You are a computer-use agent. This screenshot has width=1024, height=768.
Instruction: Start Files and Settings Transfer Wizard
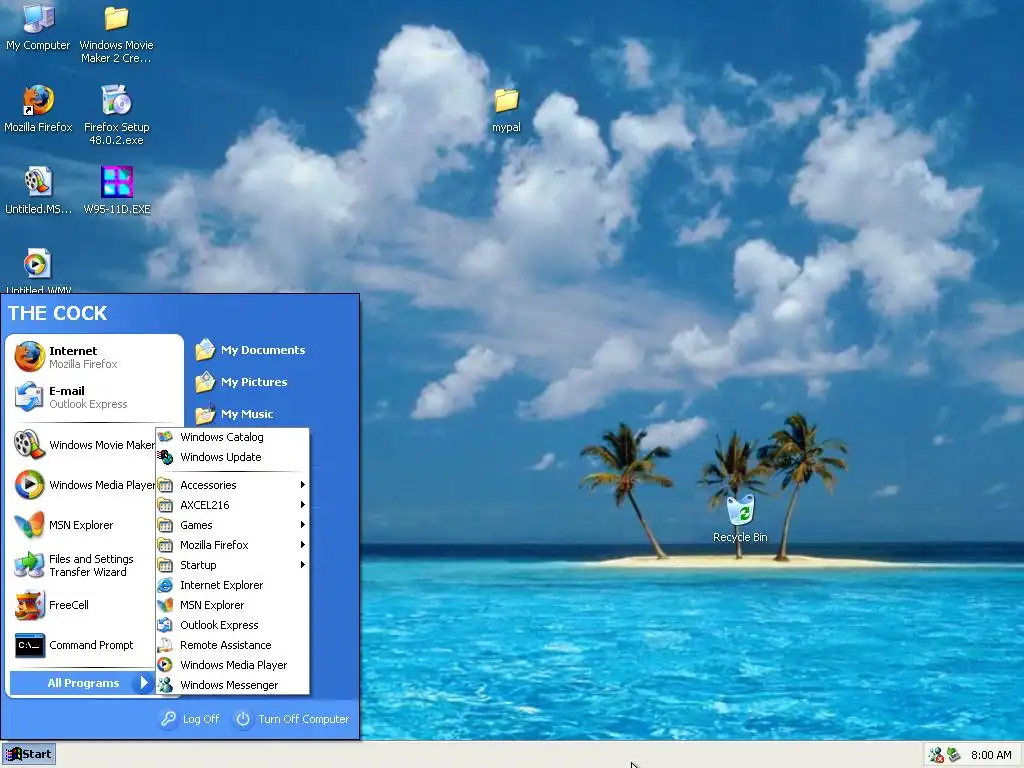tap(83, 565)
